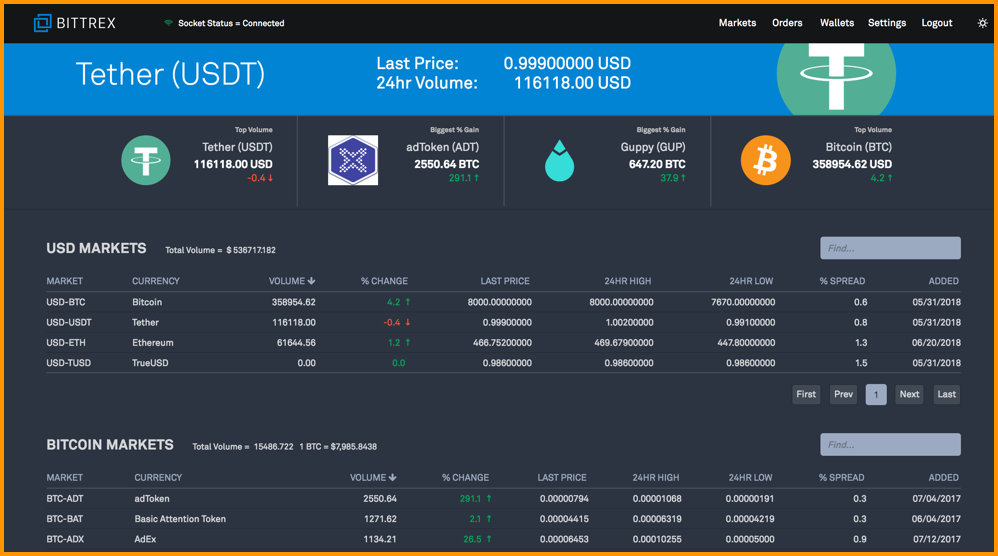Click Basic Attention Token currency name
This screenshot has width=998, height=556.
(180, 519)
